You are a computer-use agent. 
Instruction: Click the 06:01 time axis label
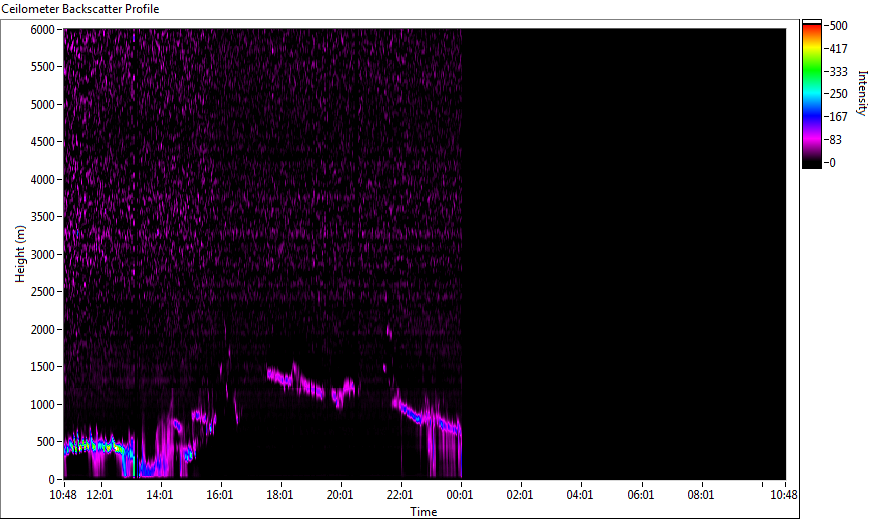pyautogui.click(x=641, y=495)
